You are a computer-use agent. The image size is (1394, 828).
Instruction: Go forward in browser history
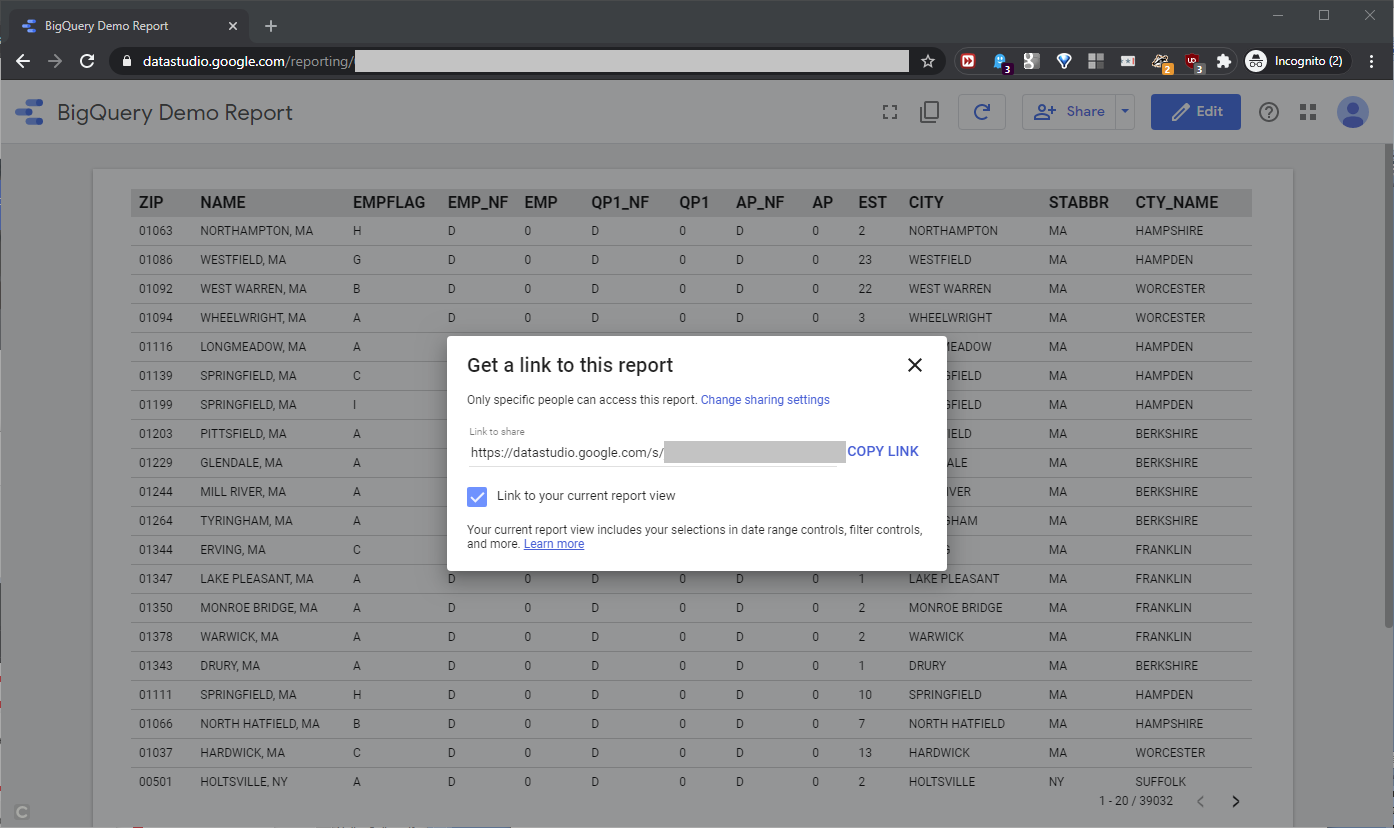point(55,61)
